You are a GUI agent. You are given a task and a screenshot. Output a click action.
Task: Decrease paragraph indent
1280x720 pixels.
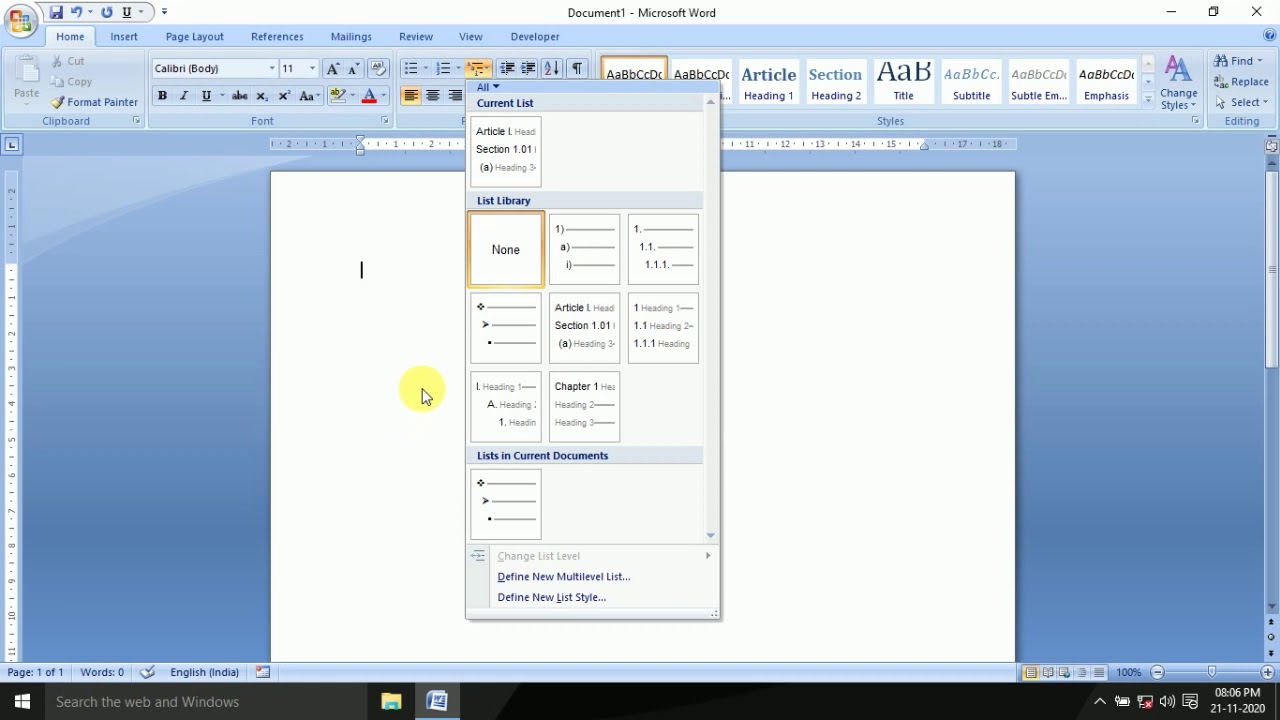coord(507,69)
